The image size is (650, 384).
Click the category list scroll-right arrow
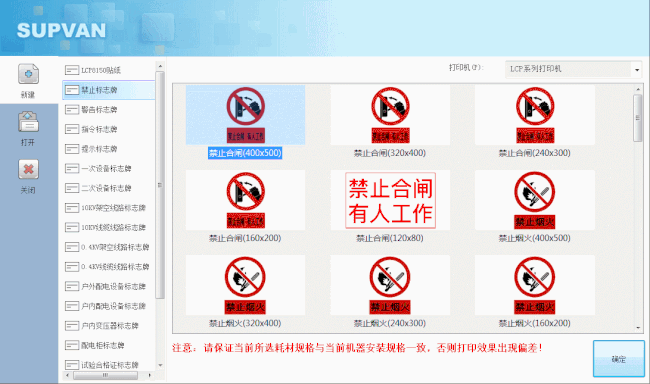coord(150,375)
